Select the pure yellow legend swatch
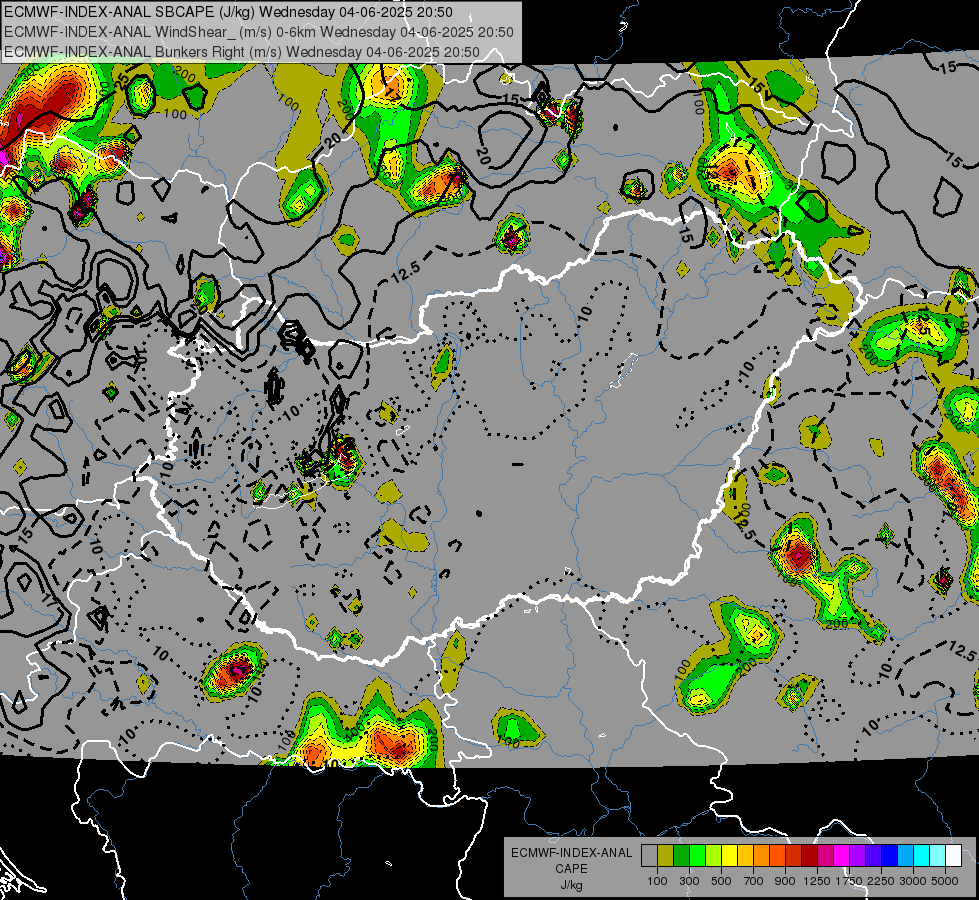The image size is (979, 900). tap(729, 856)
